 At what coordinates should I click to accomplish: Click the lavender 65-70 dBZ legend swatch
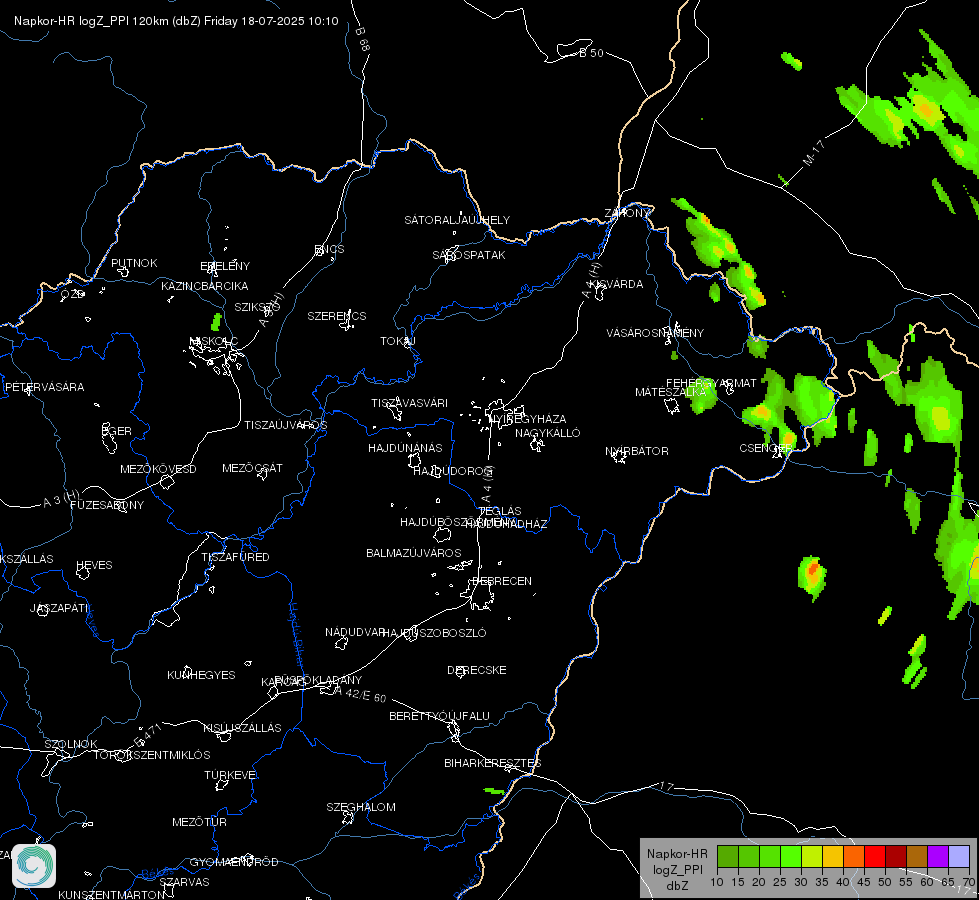coord(959,857)
